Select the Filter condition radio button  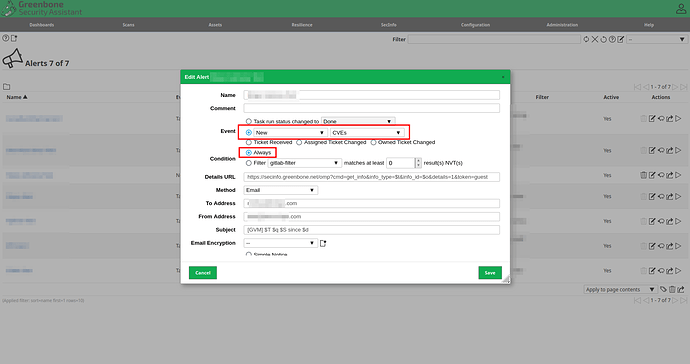pos(249,163)
